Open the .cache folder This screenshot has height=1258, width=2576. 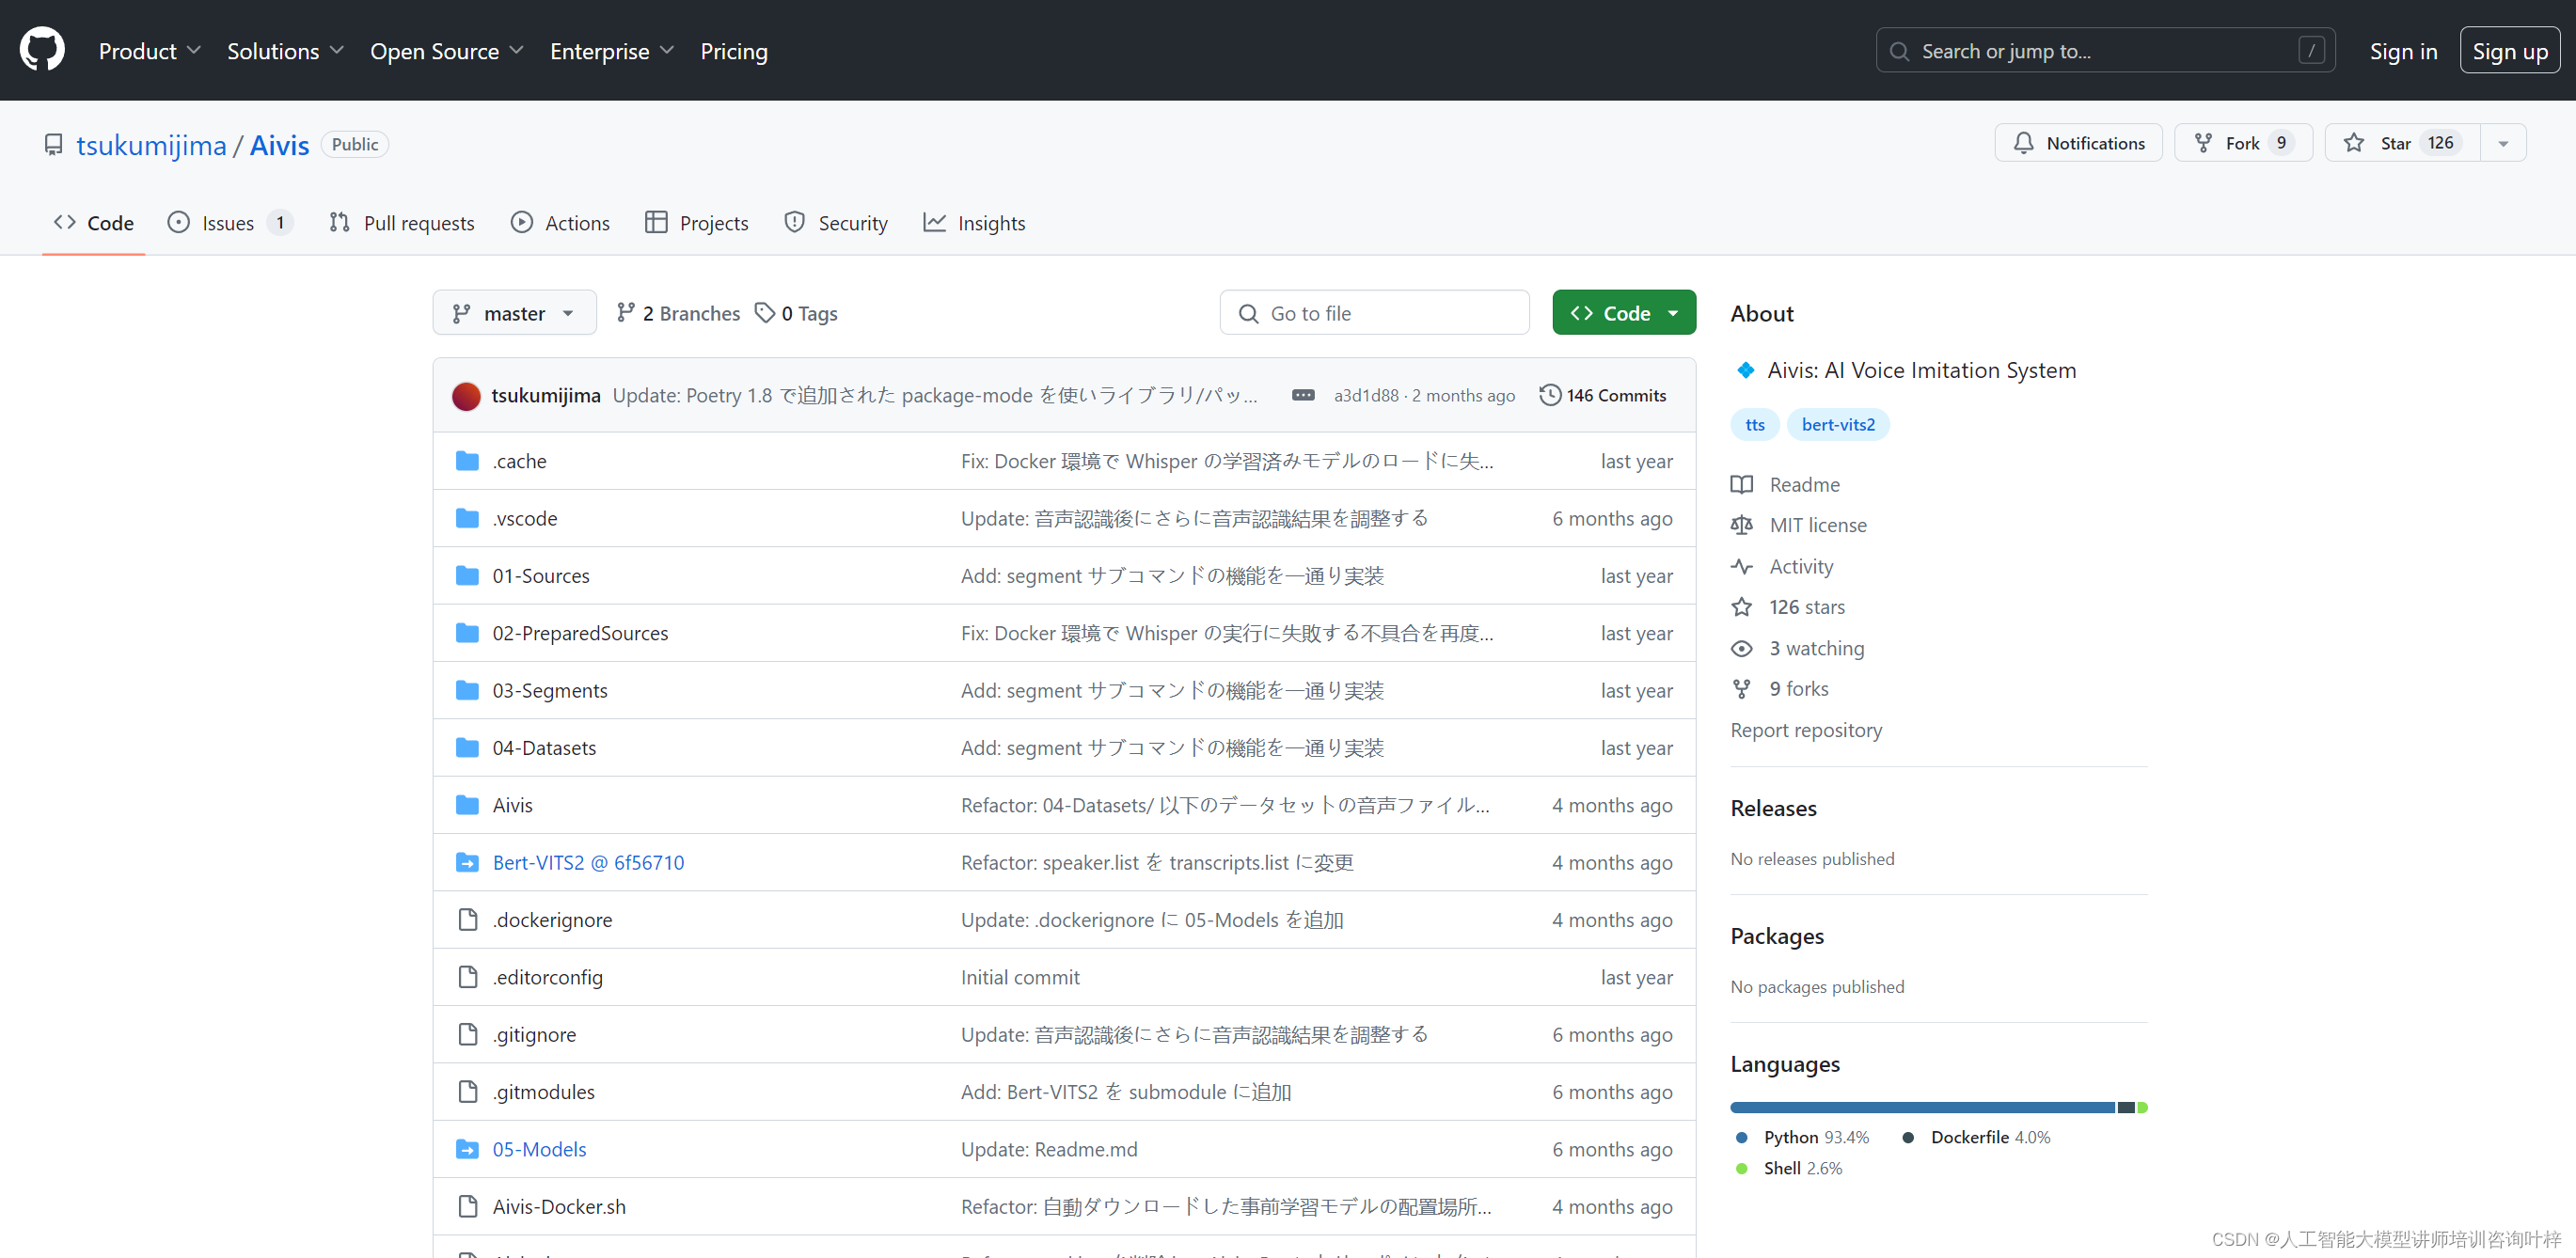coord(519,461)
